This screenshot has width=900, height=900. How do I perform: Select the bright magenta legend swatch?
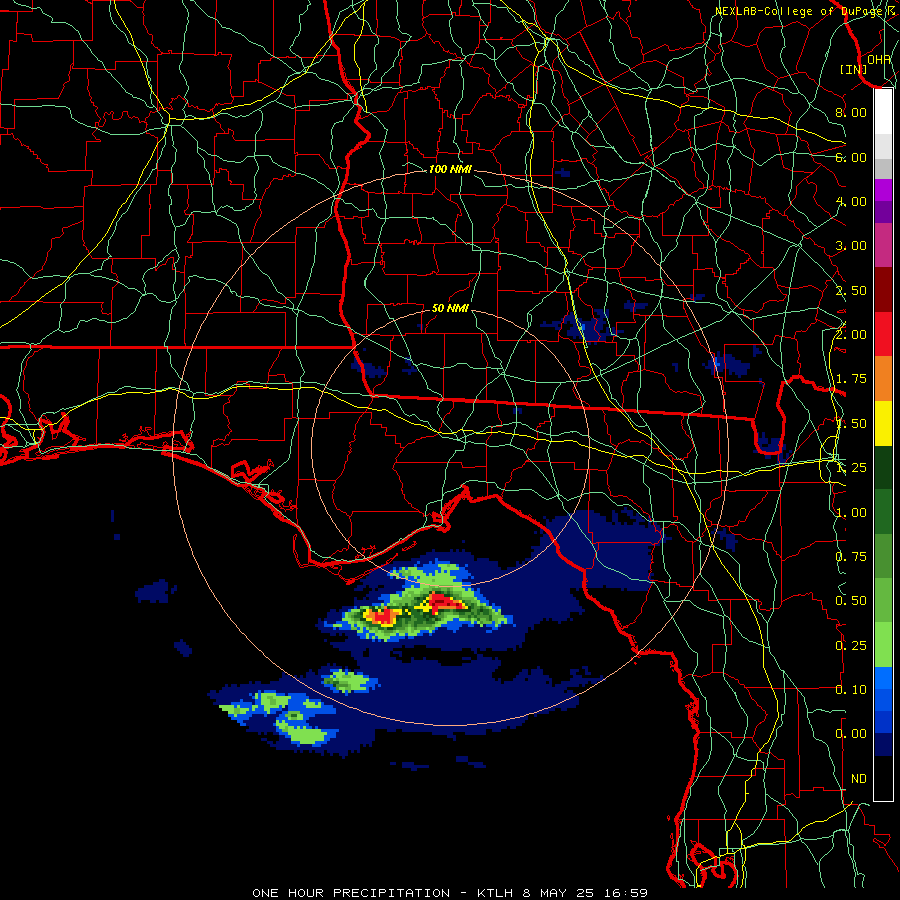click(x=883, y=190)
